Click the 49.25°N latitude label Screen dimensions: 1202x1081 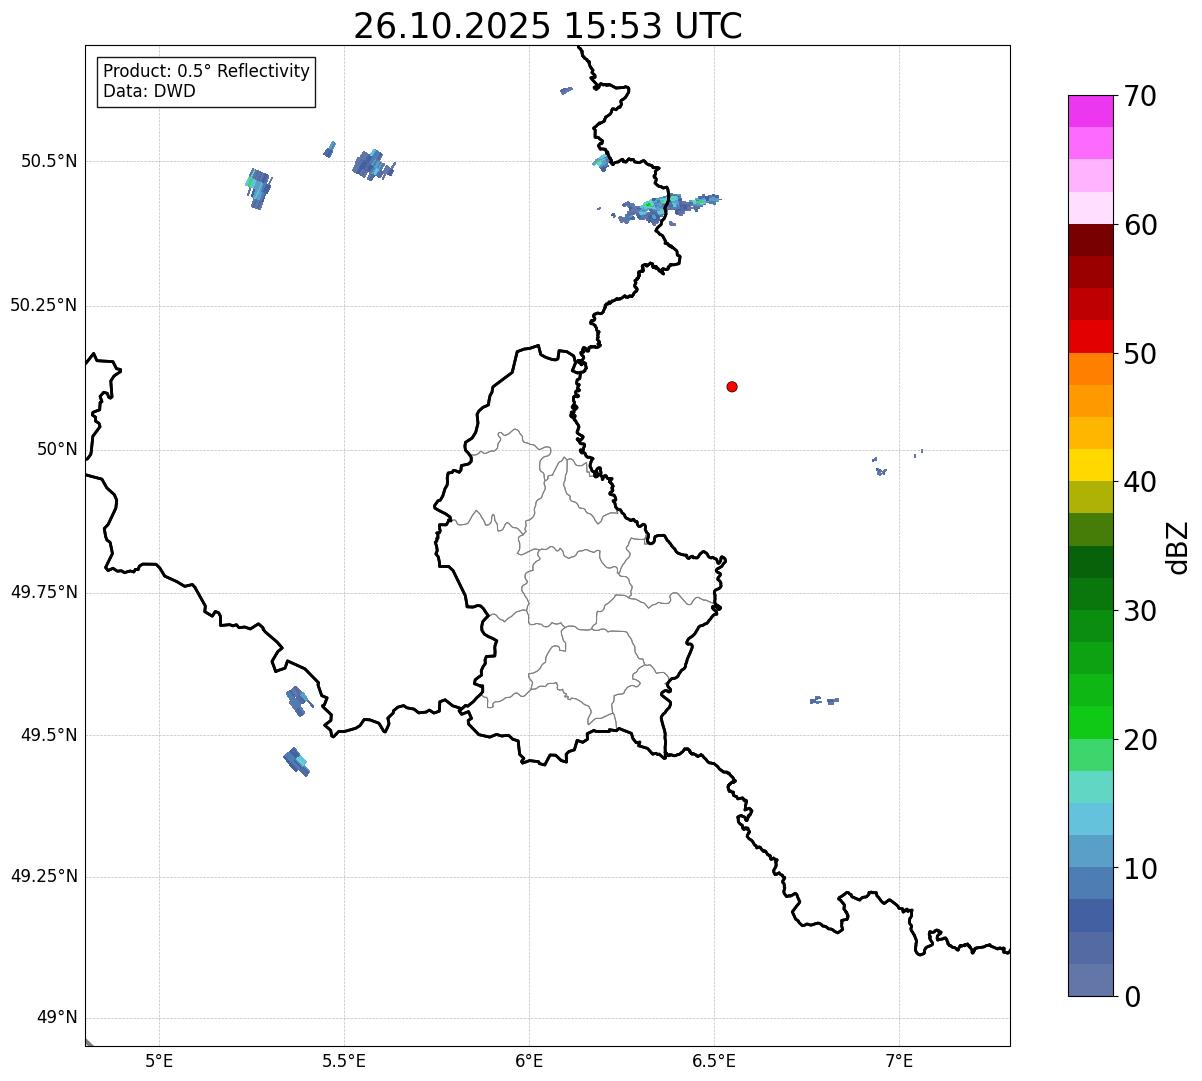[x=43, y=877]
